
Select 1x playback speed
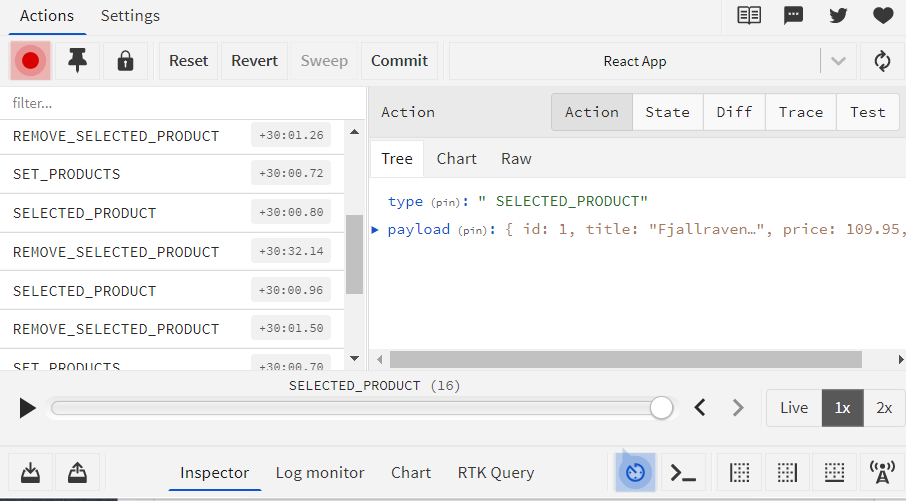(x=842, y=408)
